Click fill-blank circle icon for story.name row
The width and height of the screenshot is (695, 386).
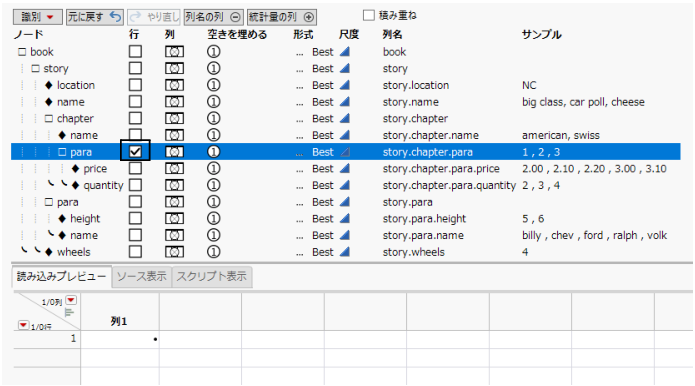click(x=213, y=102)
